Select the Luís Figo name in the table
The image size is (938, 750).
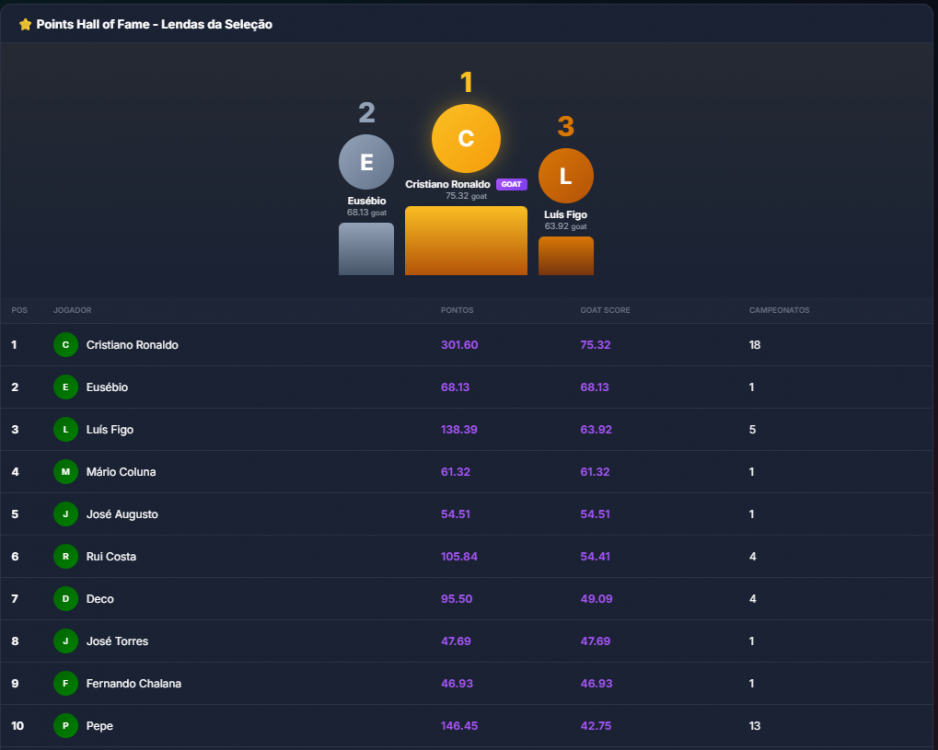click(x=110, y=429)
